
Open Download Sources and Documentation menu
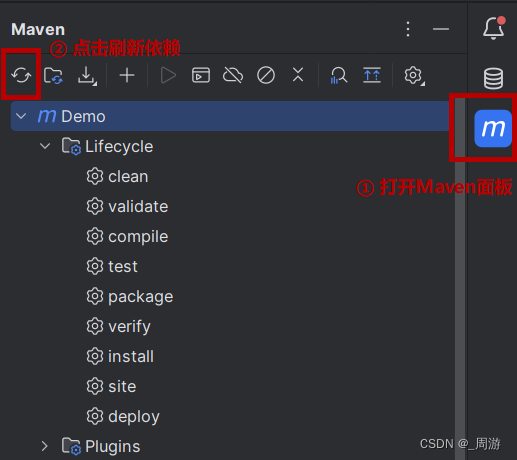click(87, 76)
